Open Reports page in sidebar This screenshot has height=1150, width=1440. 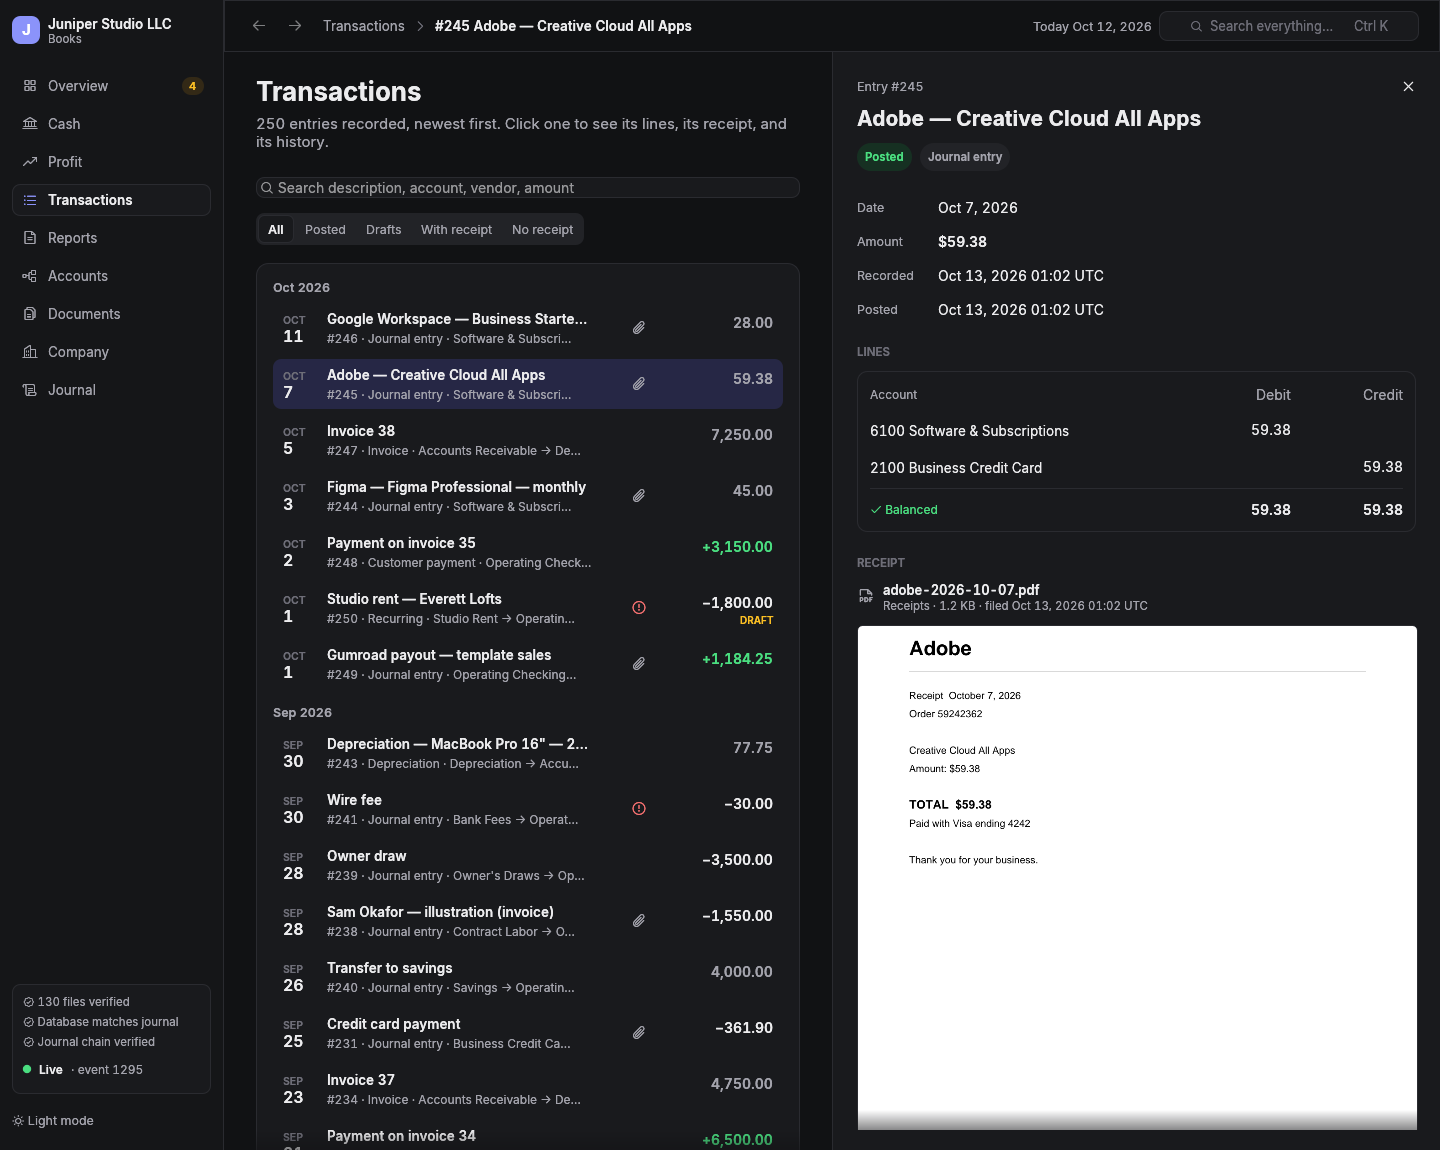click(x=111, y=238)
